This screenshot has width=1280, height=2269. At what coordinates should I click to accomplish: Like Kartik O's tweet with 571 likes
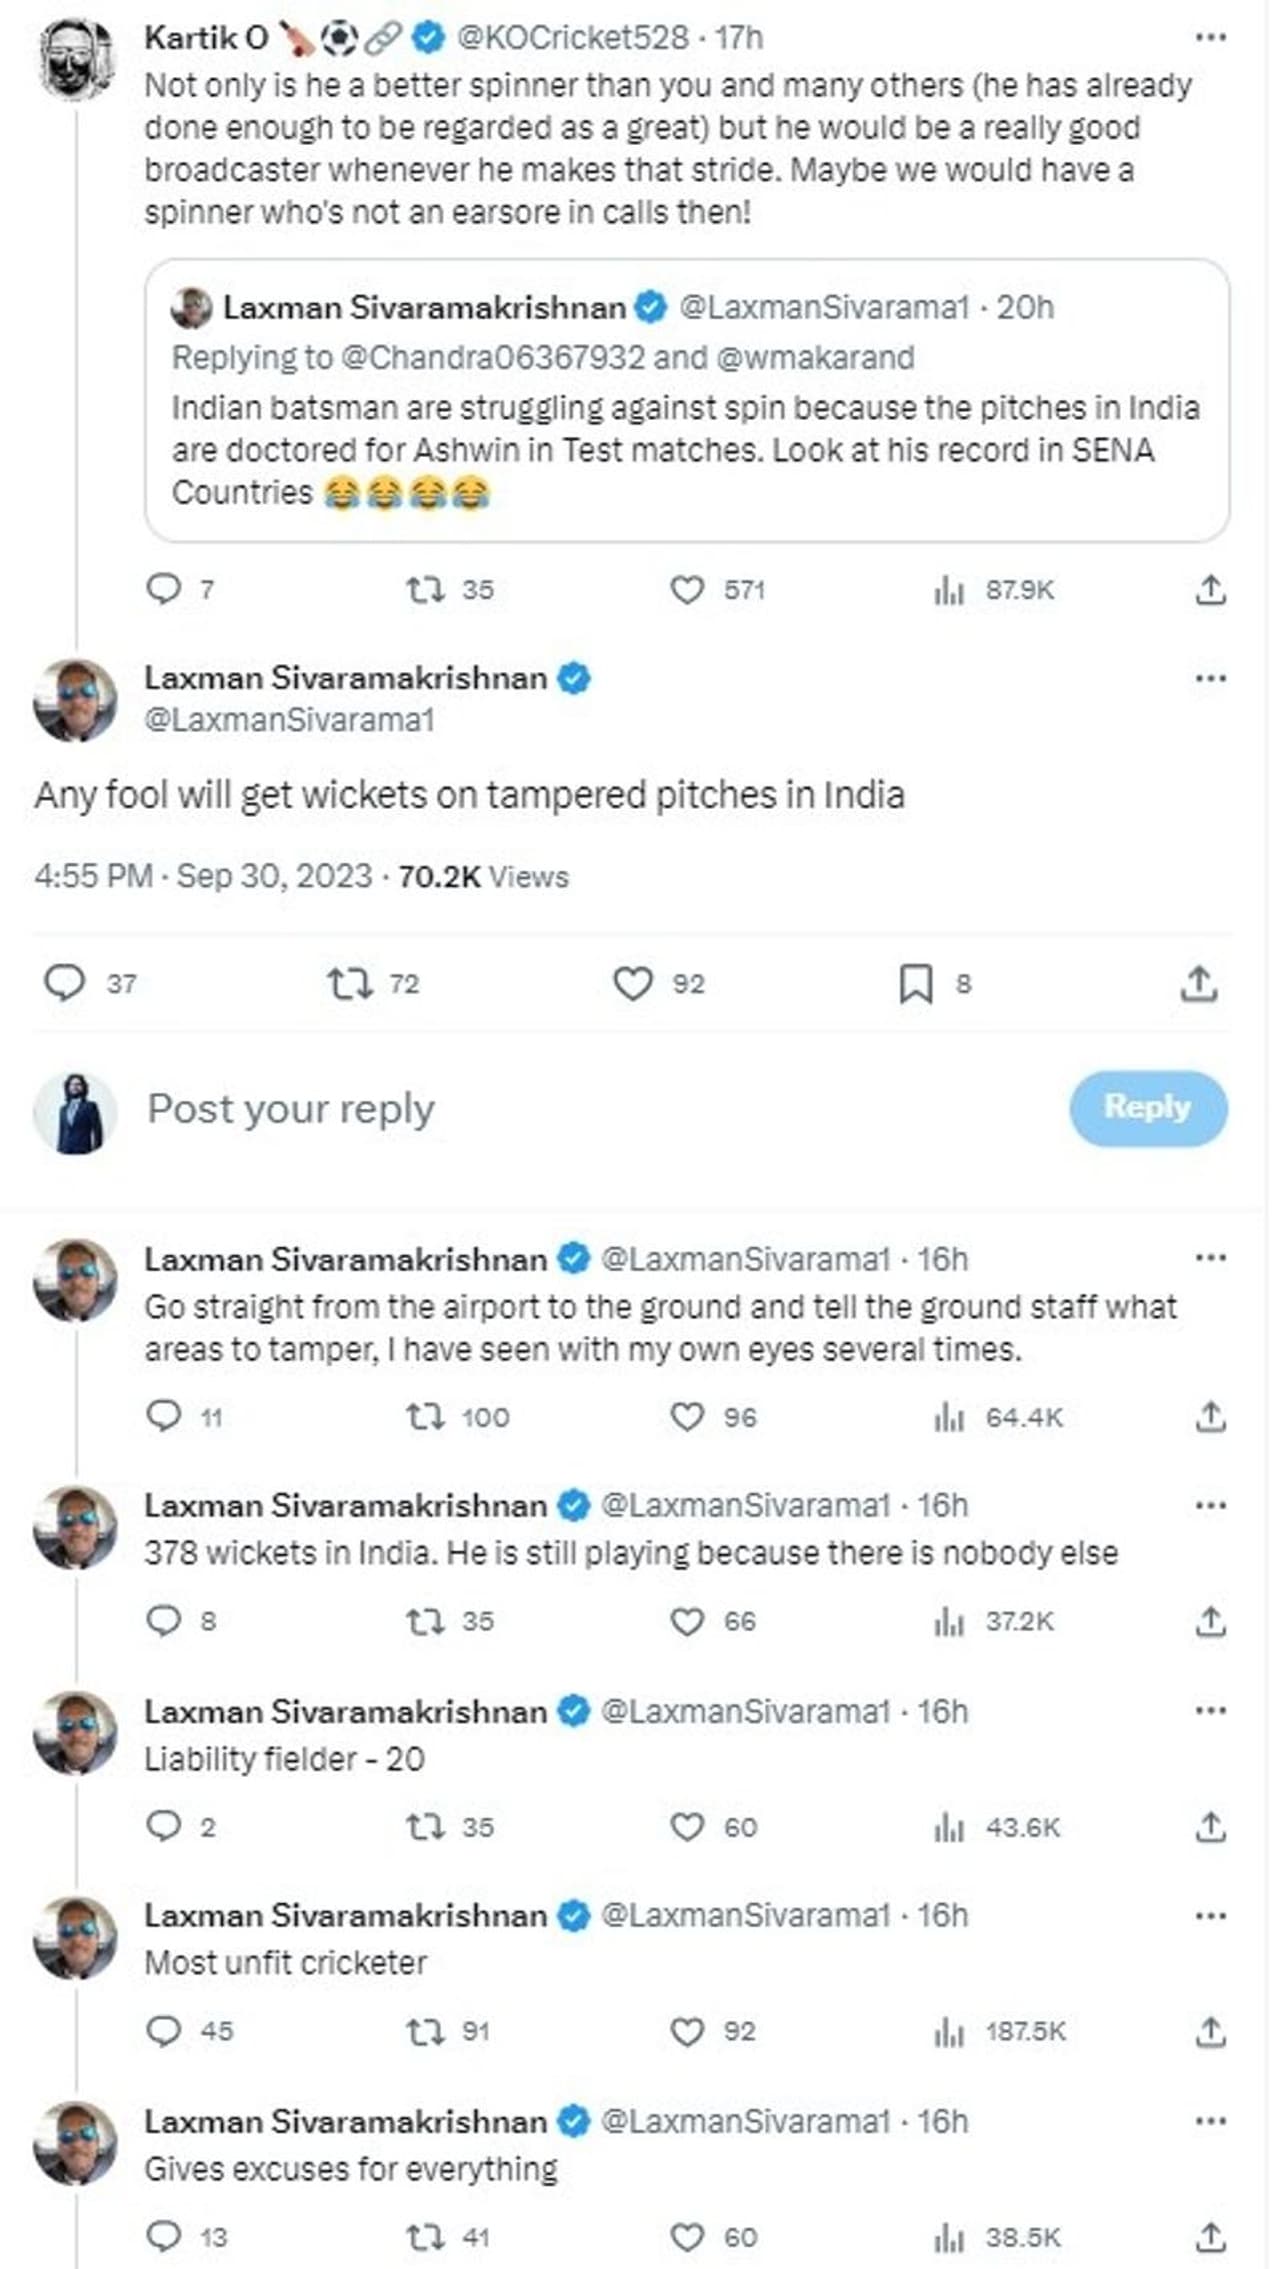point(687,590)
